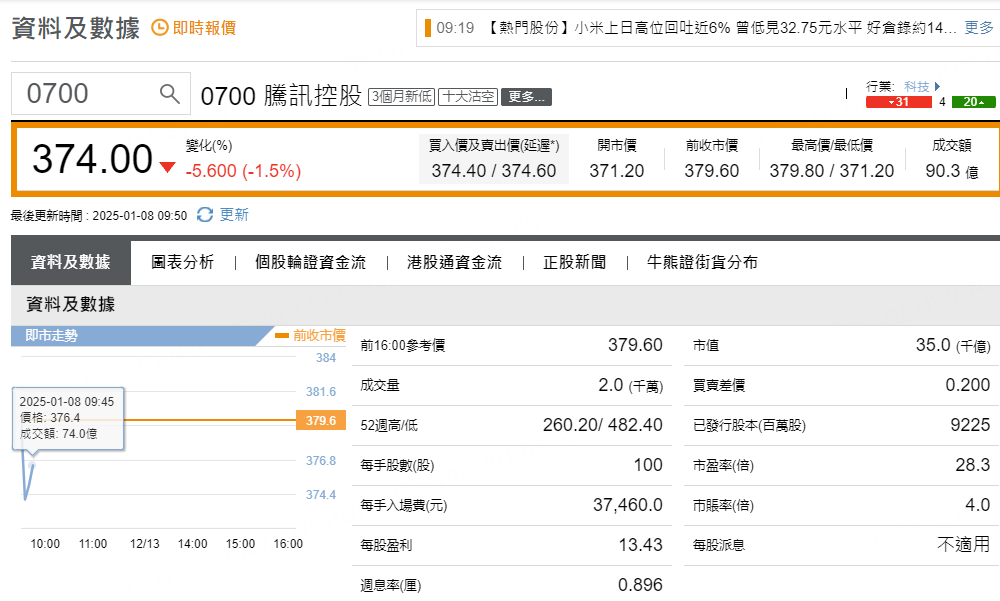1000x601 pixels.
Task: Click the 已發行股本 value 9225
Action: point(970,425)
